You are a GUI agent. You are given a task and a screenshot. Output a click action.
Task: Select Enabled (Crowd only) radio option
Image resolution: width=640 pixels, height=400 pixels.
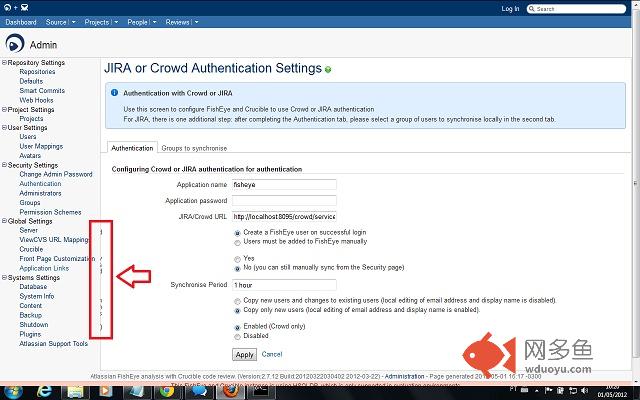(237, 327)
